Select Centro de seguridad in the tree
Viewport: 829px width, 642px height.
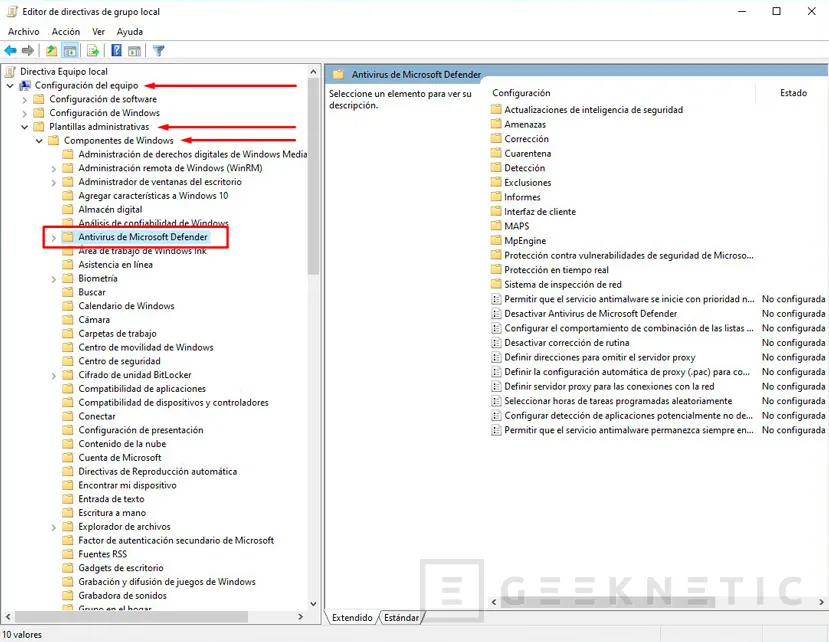coord(119,361)
